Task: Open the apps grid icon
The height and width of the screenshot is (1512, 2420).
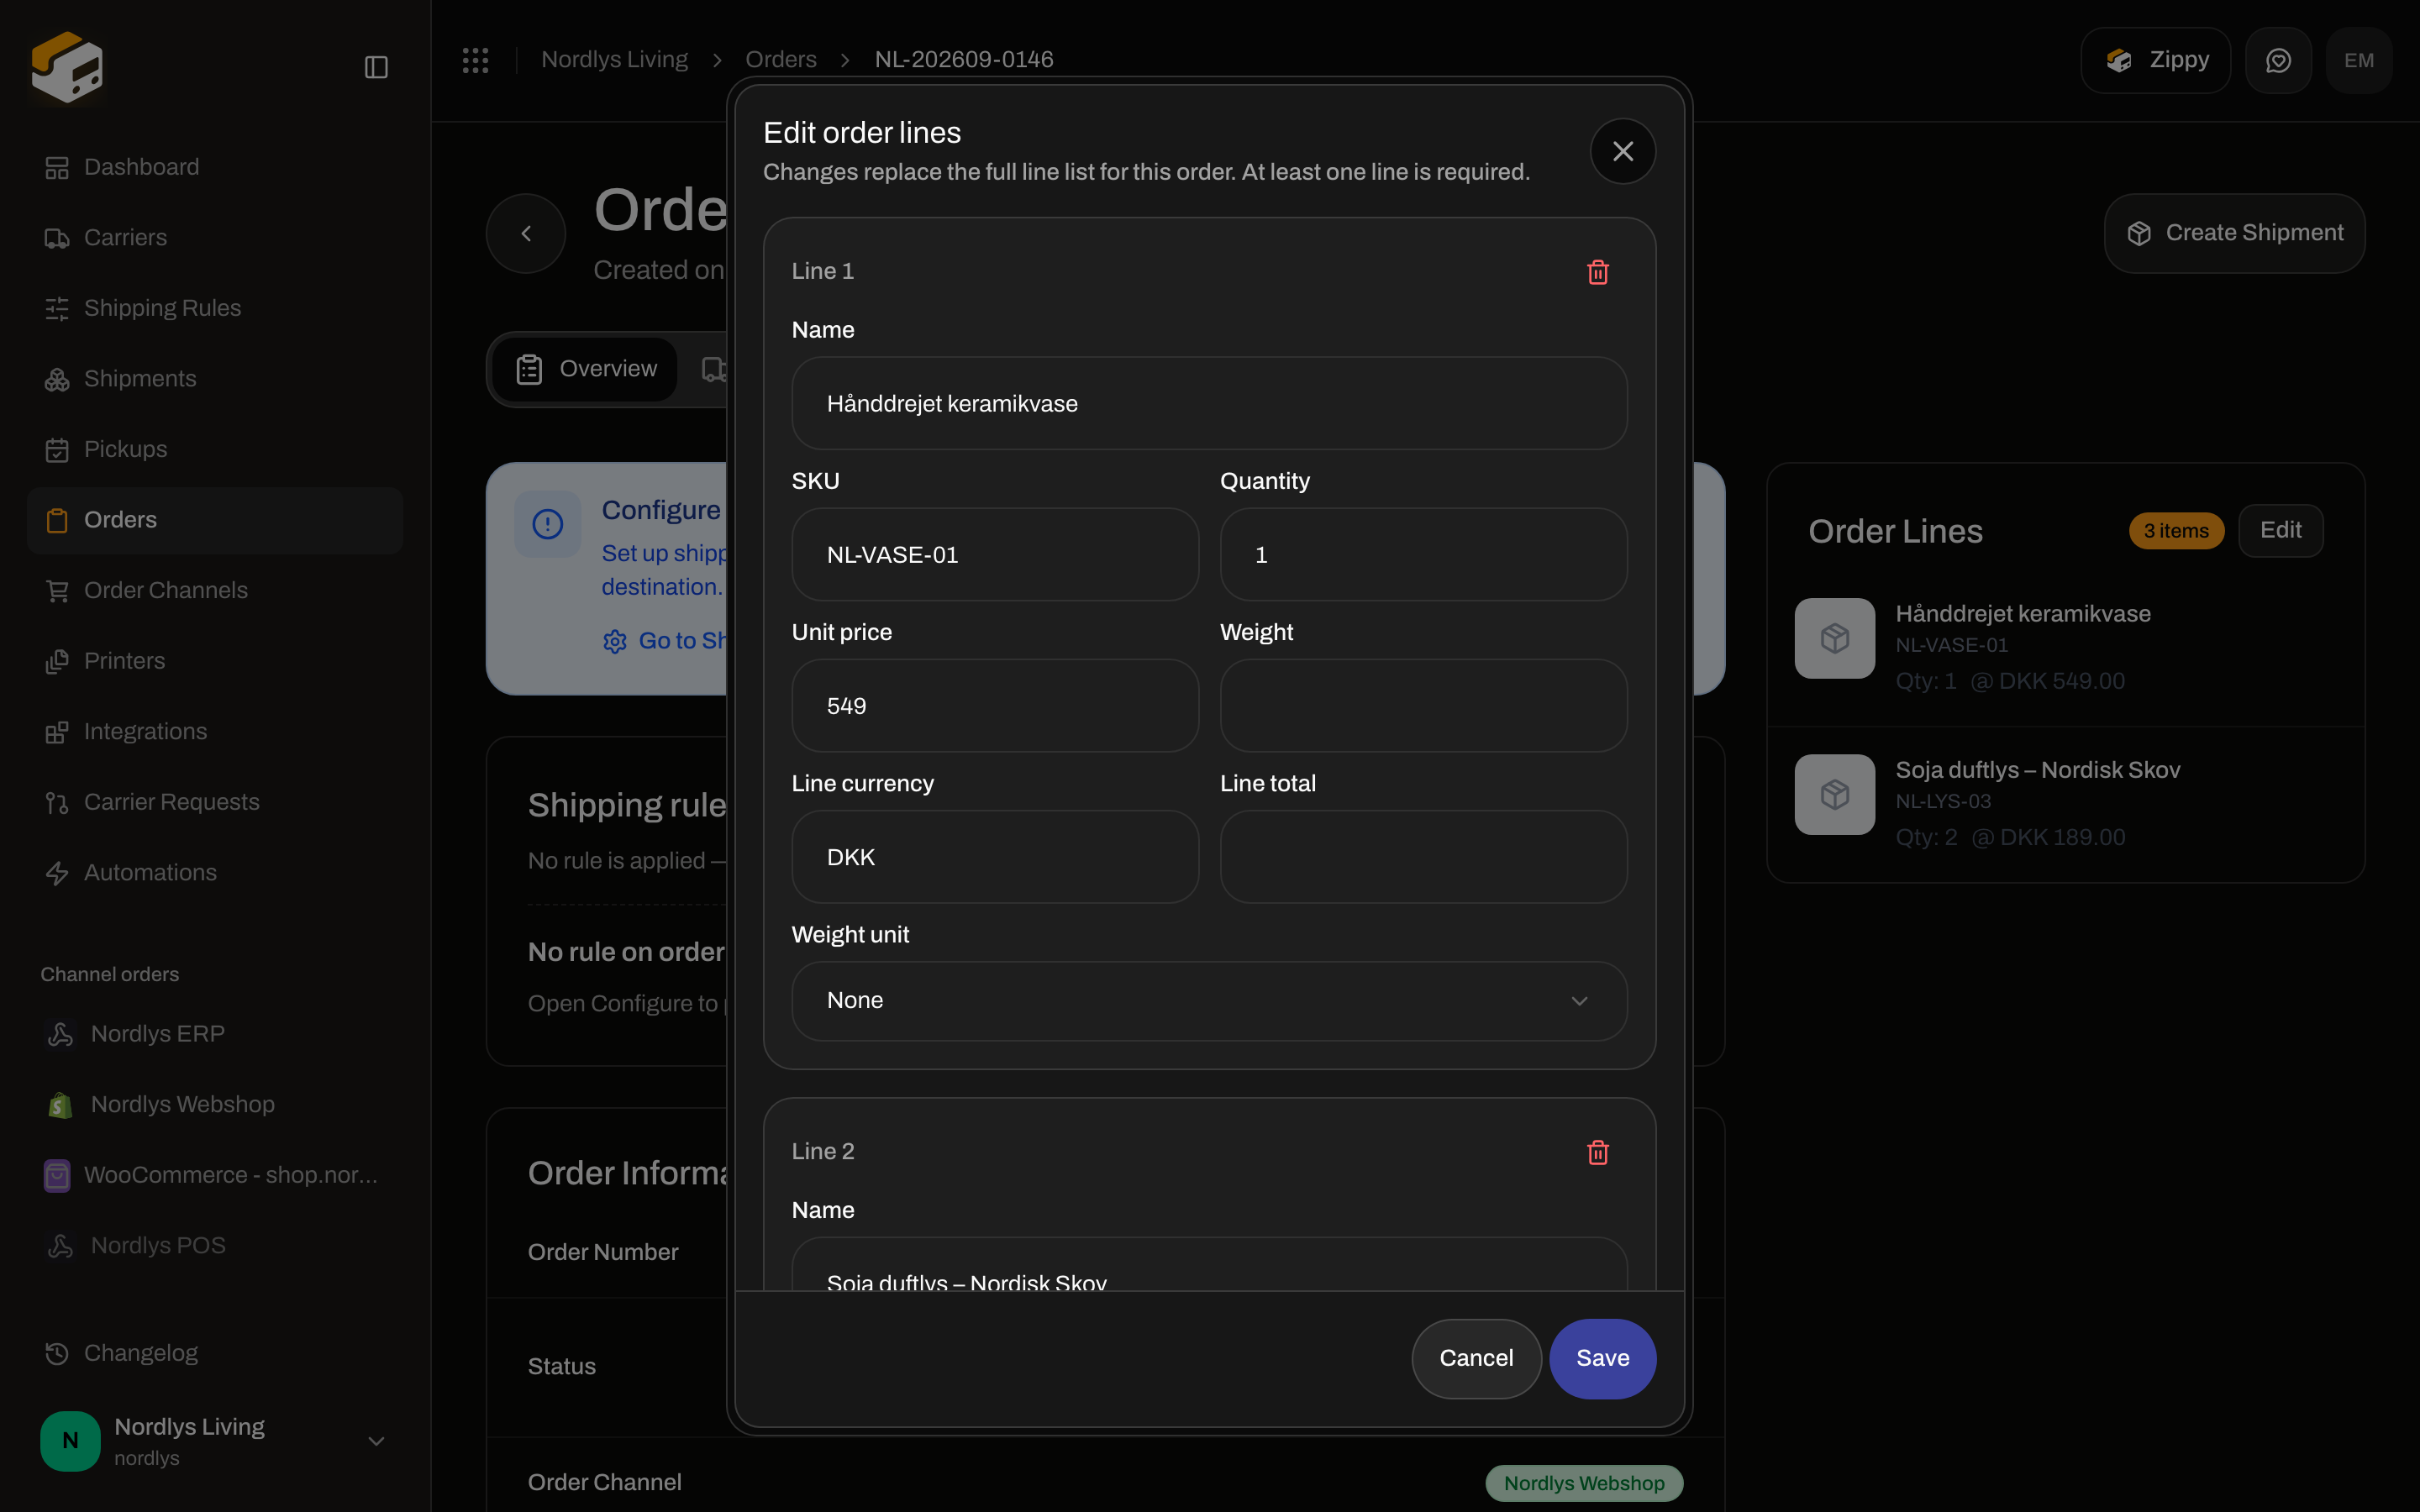Action: [x=475, y=60]
